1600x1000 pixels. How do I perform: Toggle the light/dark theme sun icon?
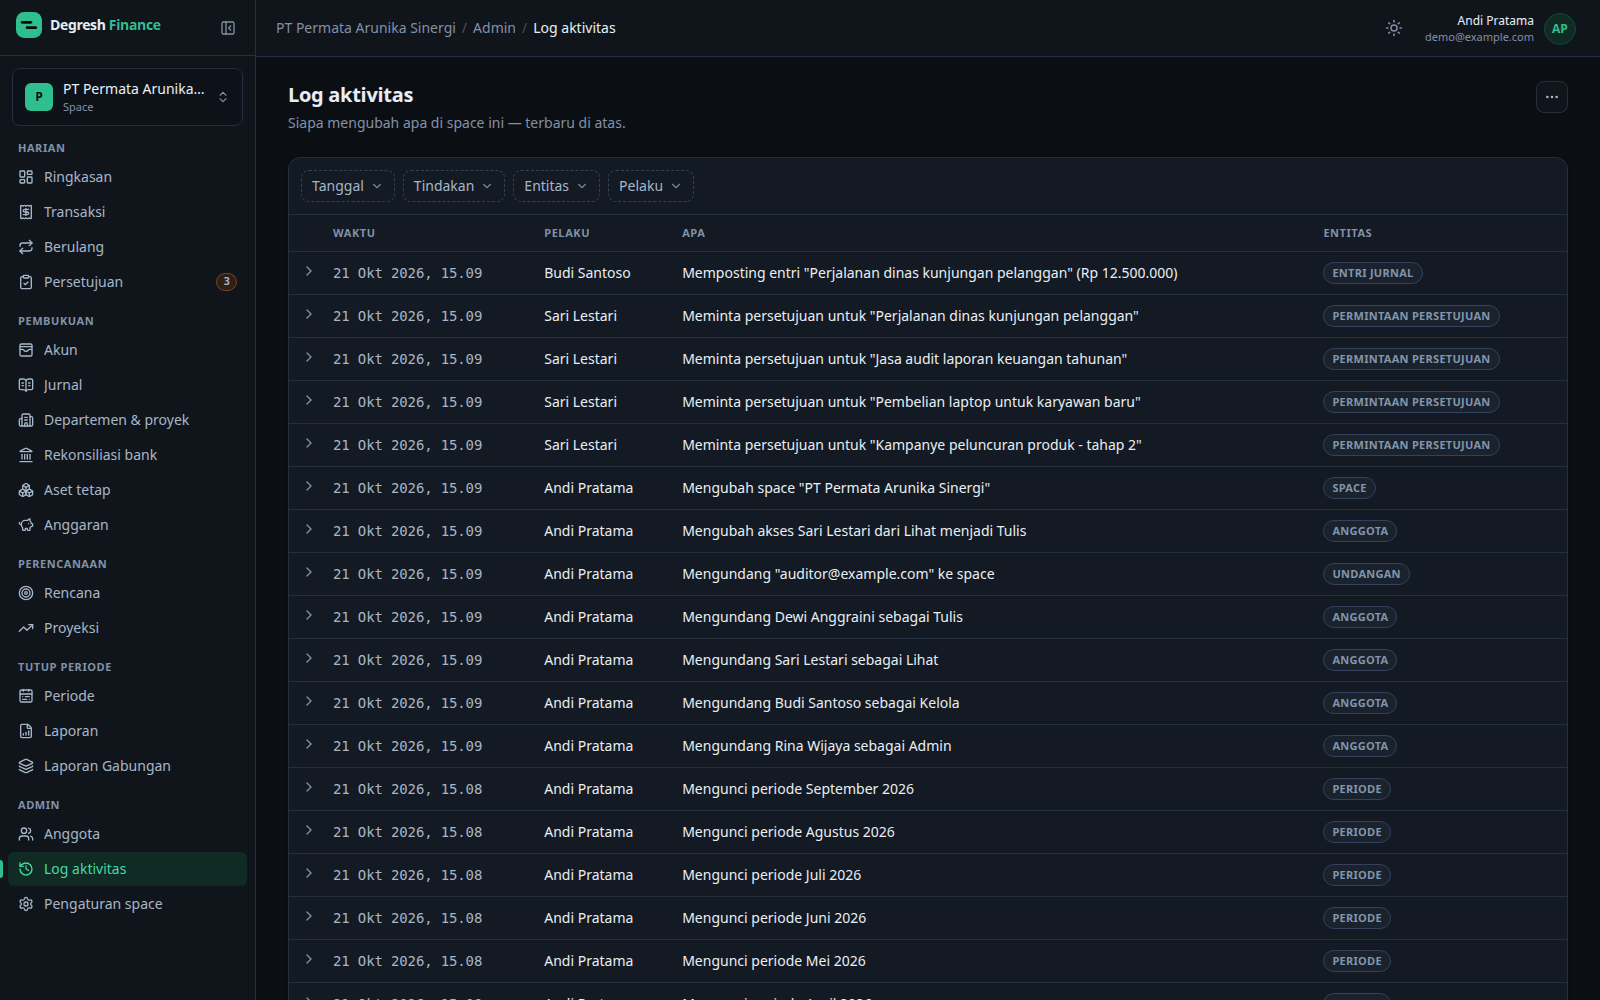1394,28
